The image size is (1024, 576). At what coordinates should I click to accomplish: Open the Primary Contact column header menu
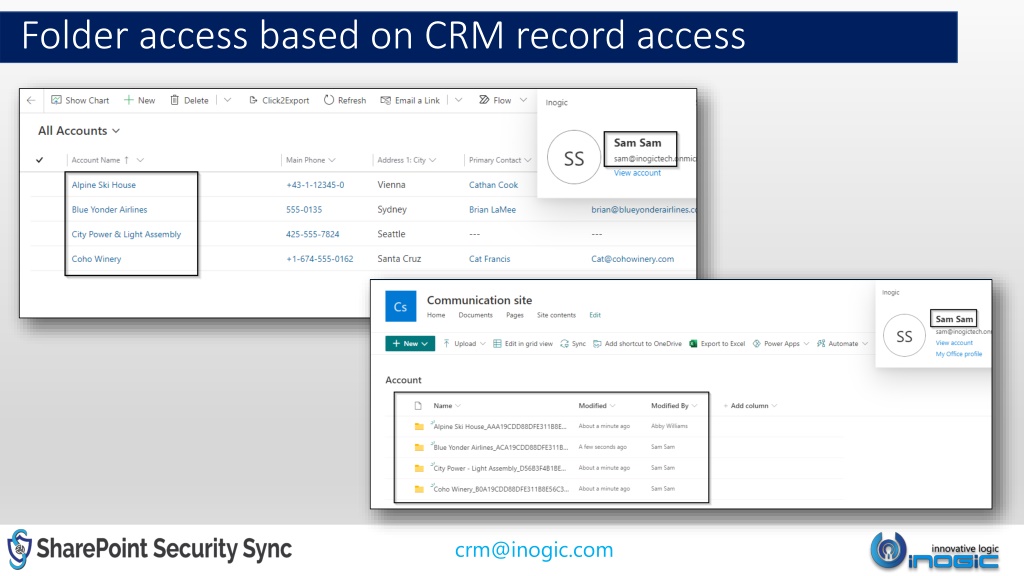[x=500, y=160]
